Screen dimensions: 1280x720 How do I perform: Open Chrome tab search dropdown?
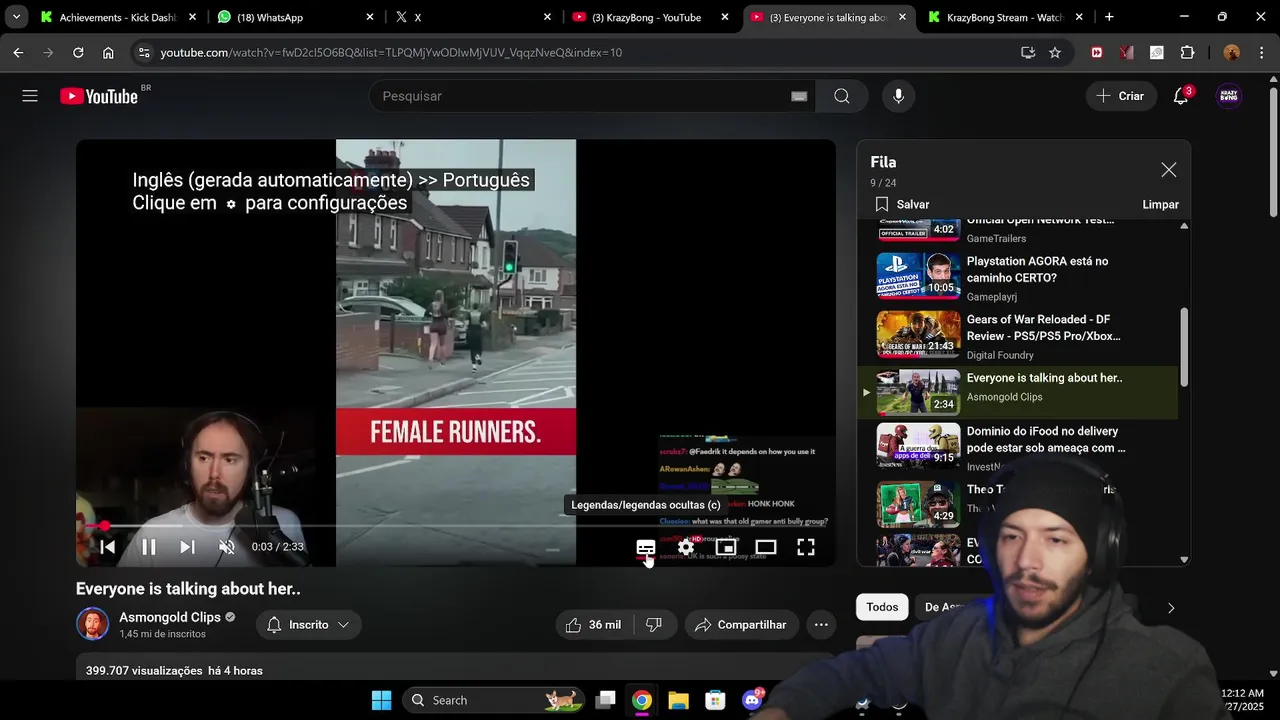[x=16, y=17]
